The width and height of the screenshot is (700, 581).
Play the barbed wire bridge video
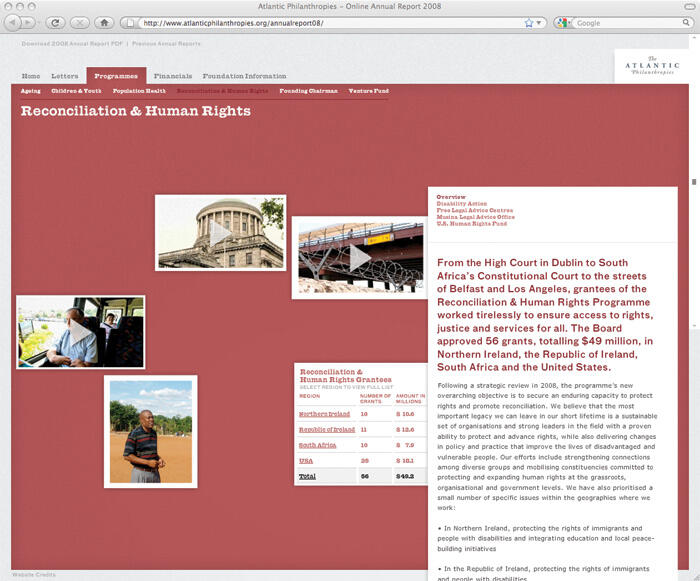[x=360, y=258]
